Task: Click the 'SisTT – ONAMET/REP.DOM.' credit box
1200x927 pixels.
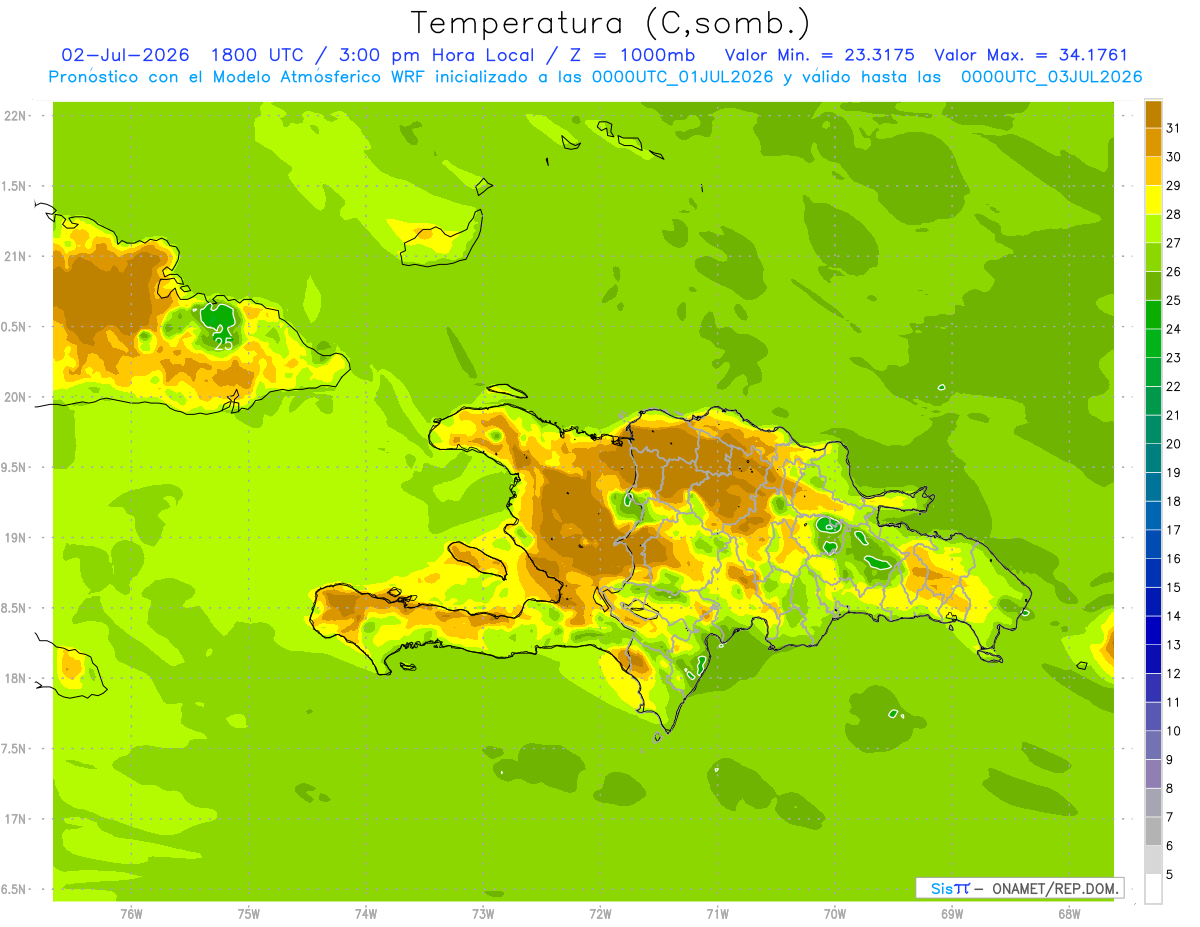Action: point(1020,888)
